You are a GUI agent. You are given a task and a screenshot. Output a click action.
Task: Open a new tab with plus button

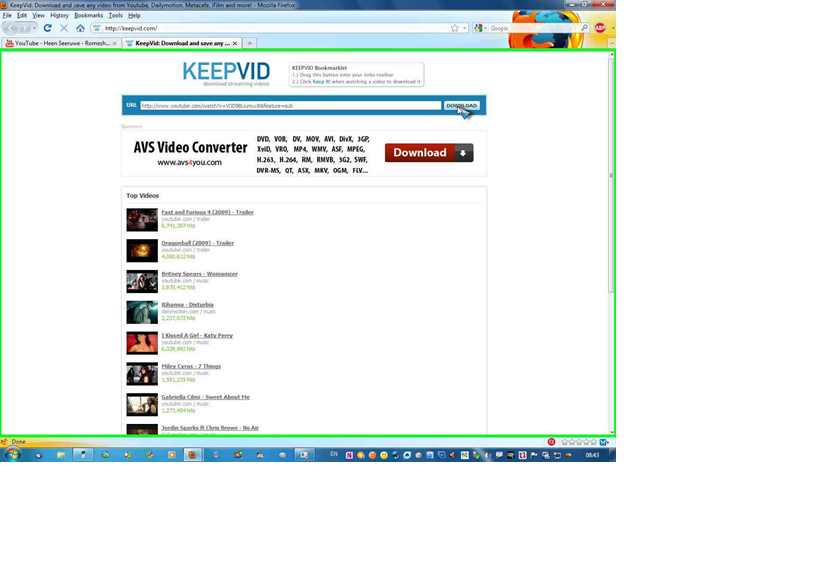[x=250, y=43]
